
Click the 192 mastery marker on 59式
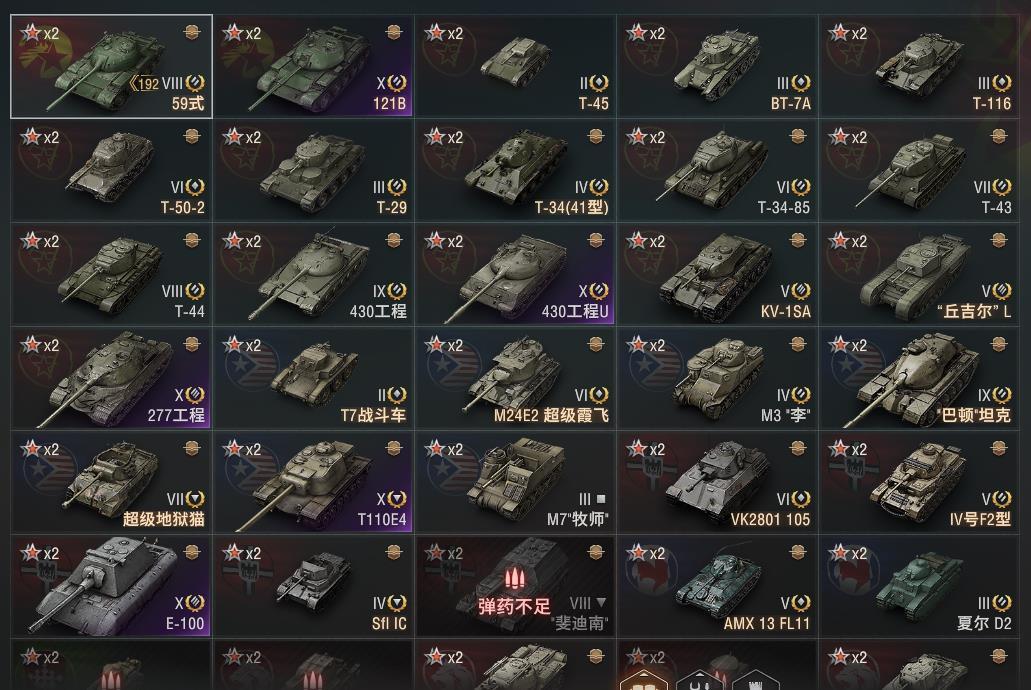[144, 84]
